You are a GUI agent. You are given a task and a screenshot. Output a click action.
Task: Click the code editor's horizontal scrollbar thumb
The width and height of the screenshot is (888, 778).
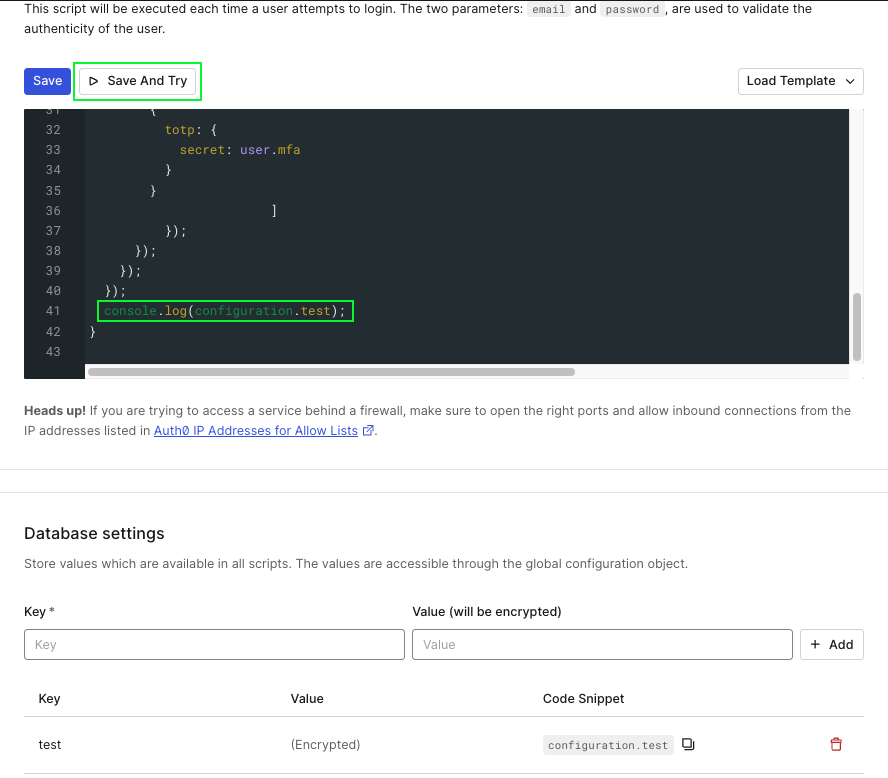[x=331, y=372]
